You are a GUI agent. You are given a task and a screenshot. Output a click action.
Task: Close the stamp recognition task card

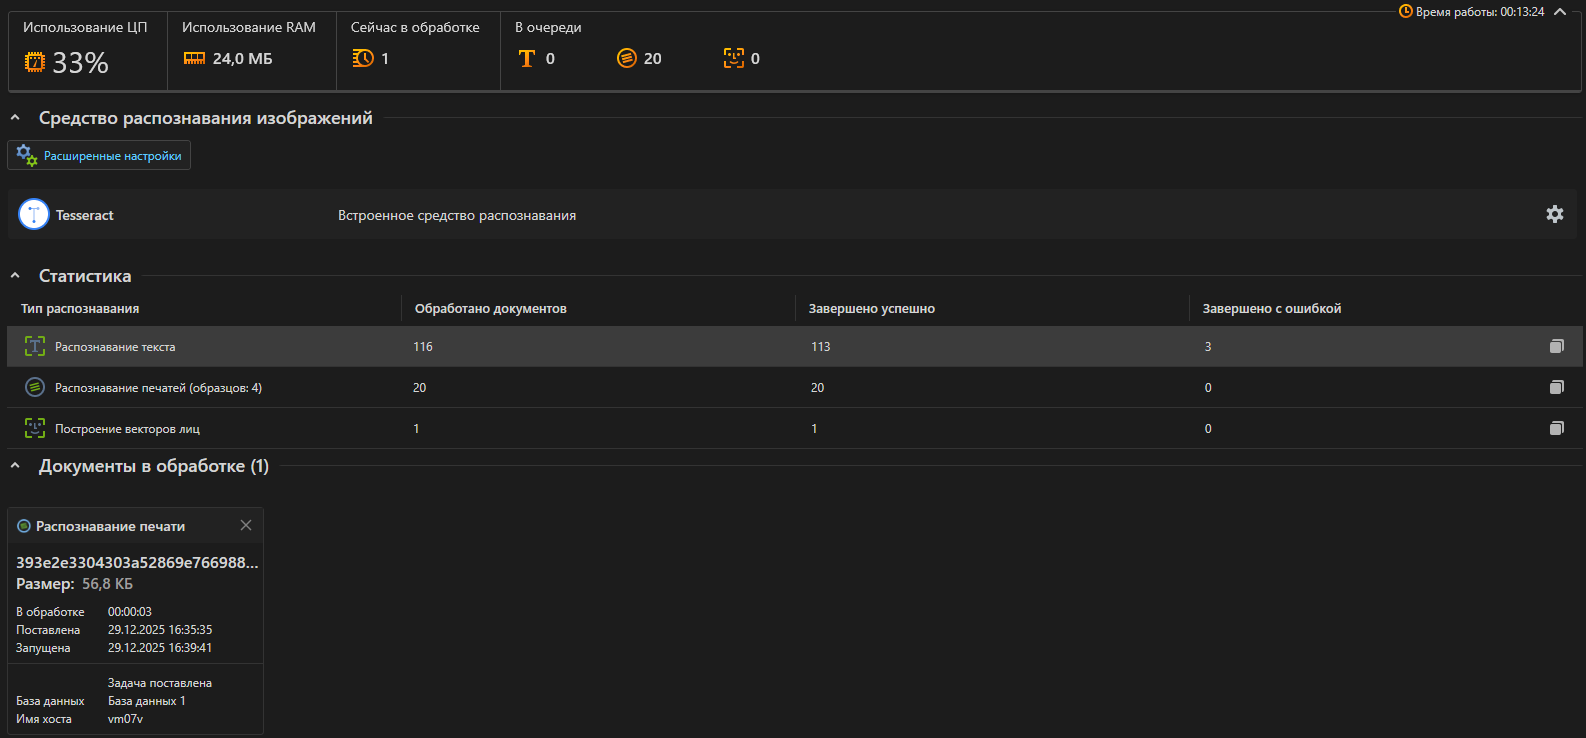(x=246, y=525)
